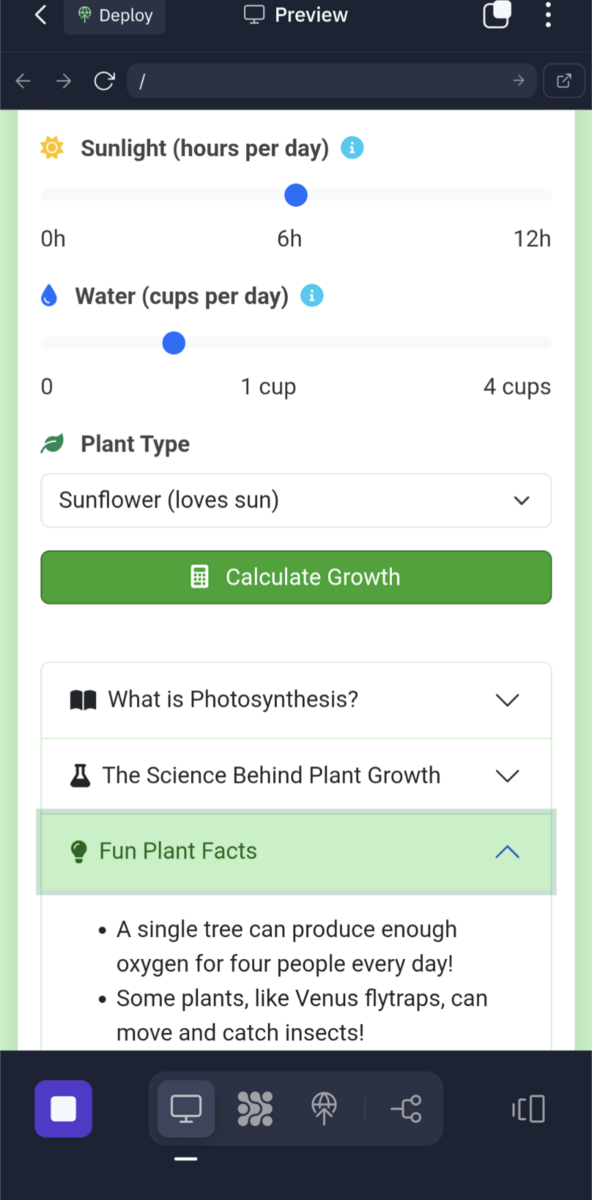Screen dimensions: 592x1200
Task: Show Water info tooltip icon
Action: tap(312, 296)
